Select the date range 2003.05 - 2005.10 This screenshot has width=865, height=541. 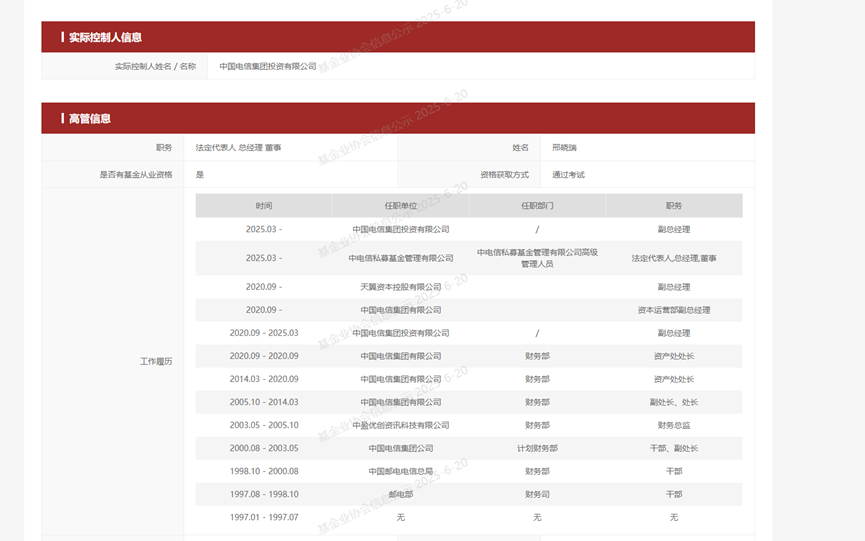coord(264,425)
